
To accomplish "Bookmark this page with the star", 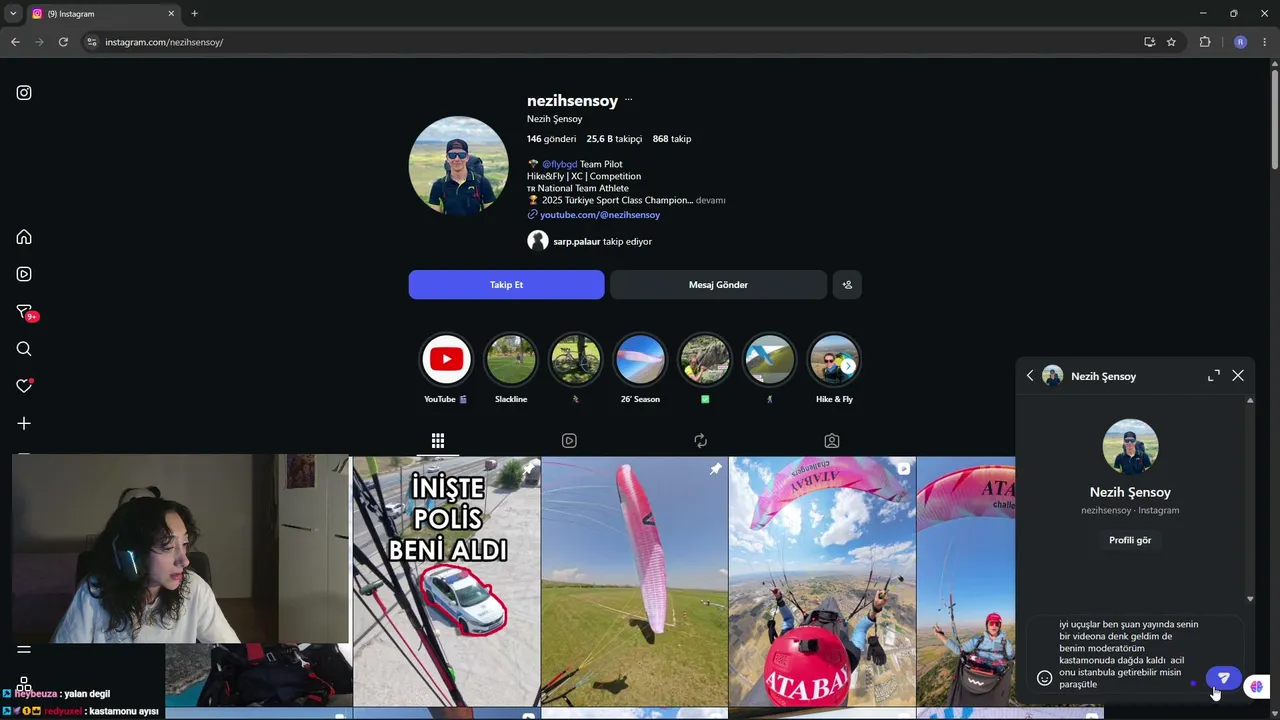I will coord(1171,42).
